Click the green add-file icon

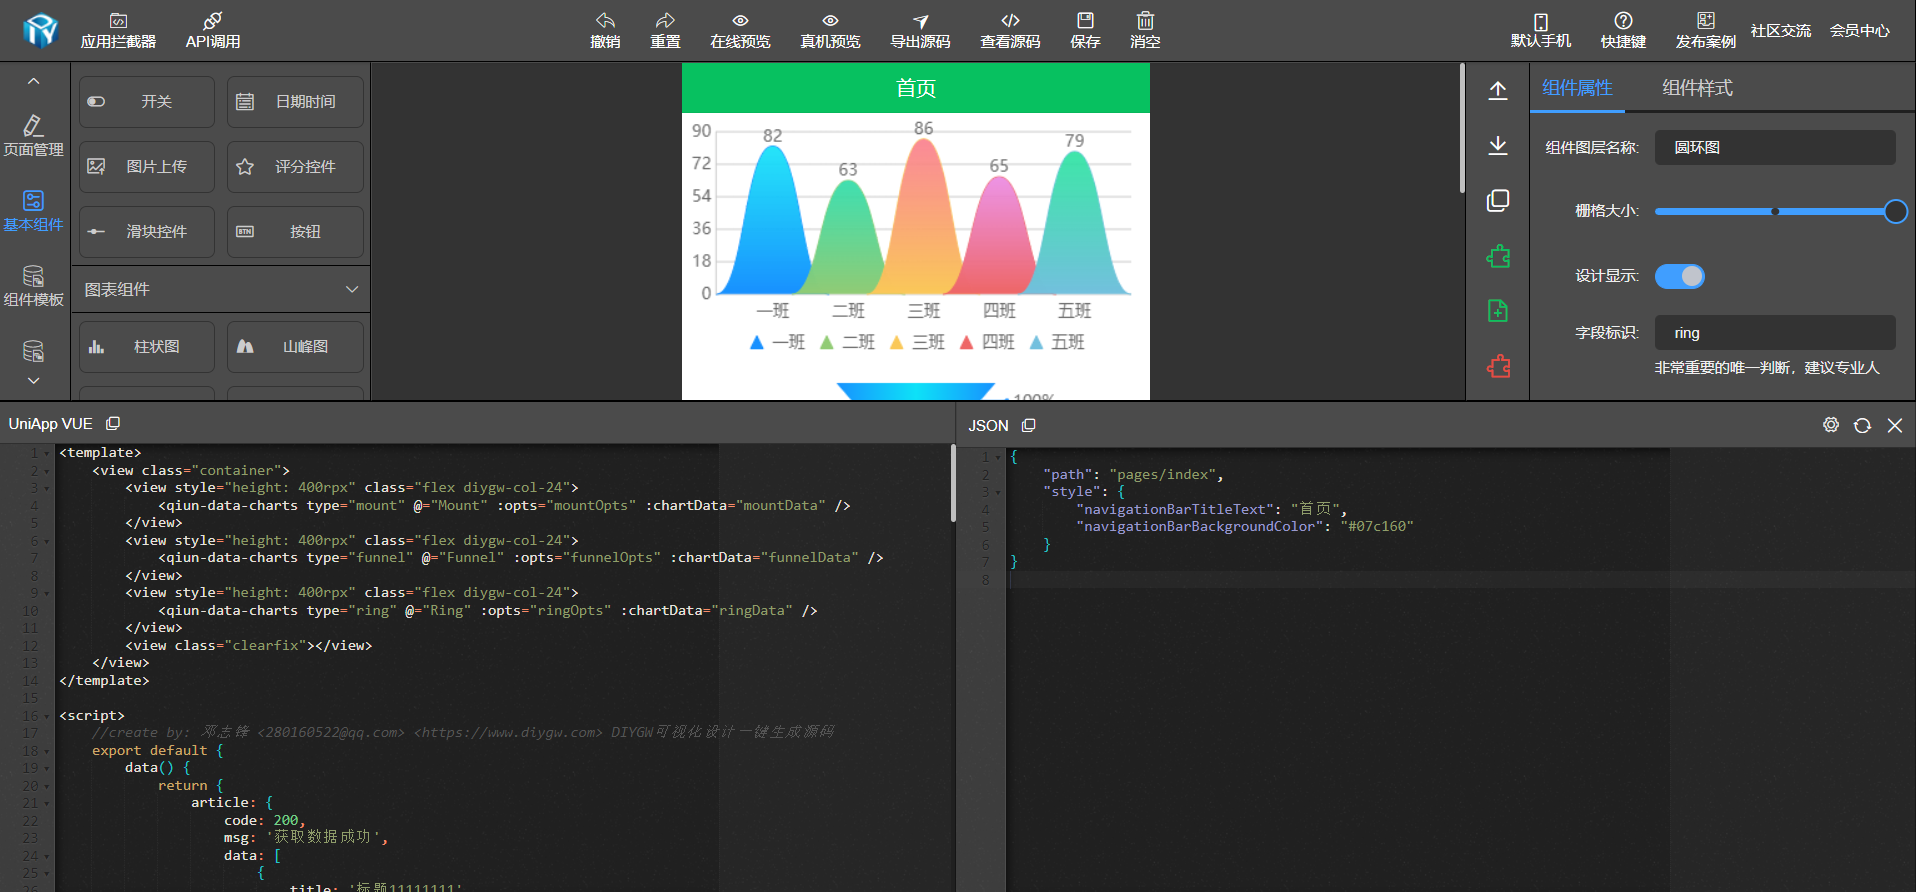coord(1498,311)
